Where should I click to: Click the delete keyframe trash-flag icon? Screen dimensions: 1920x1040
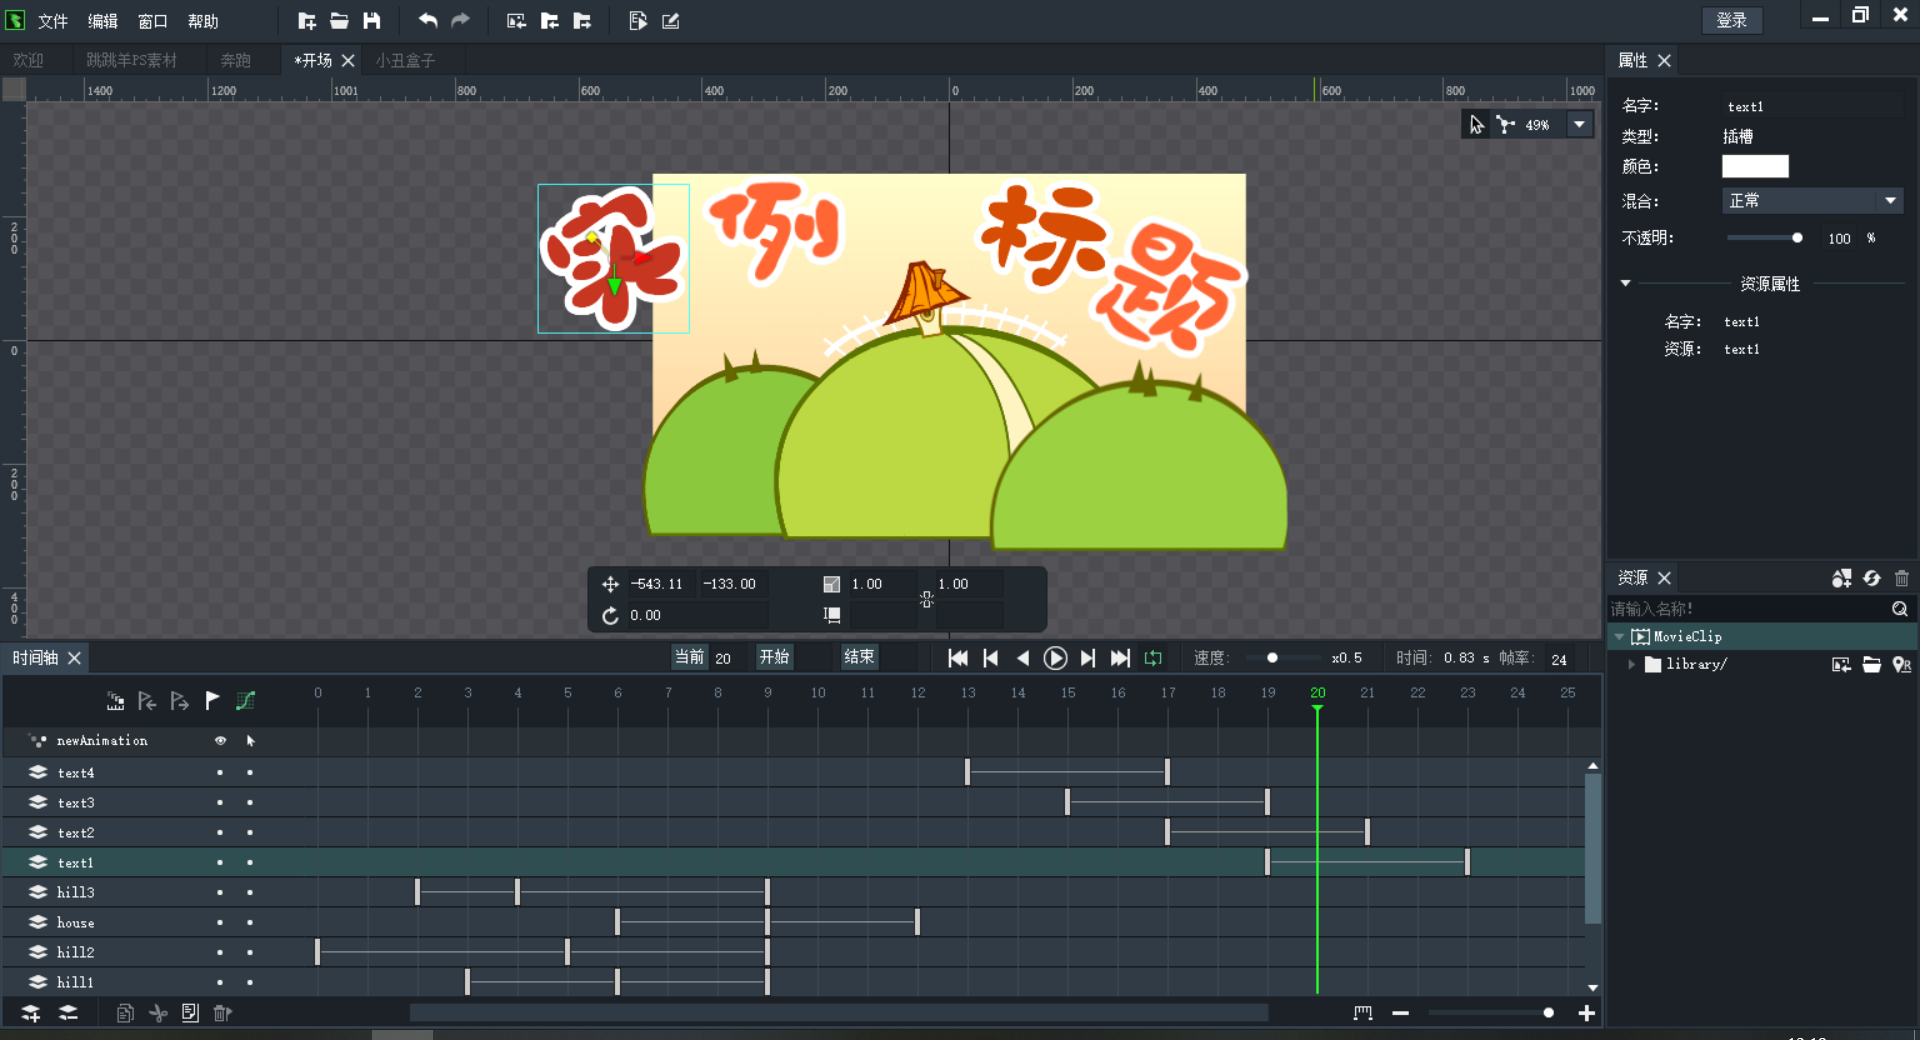click(222, 1013)
